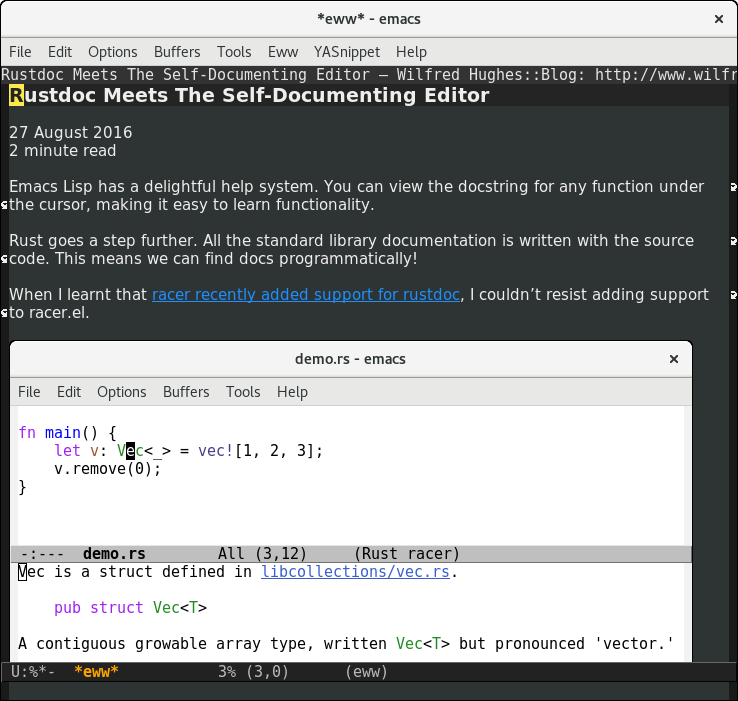This screenshot has width=738, height=701.
Task: Close the *eww* emacs window
Action: click(717, 18)
